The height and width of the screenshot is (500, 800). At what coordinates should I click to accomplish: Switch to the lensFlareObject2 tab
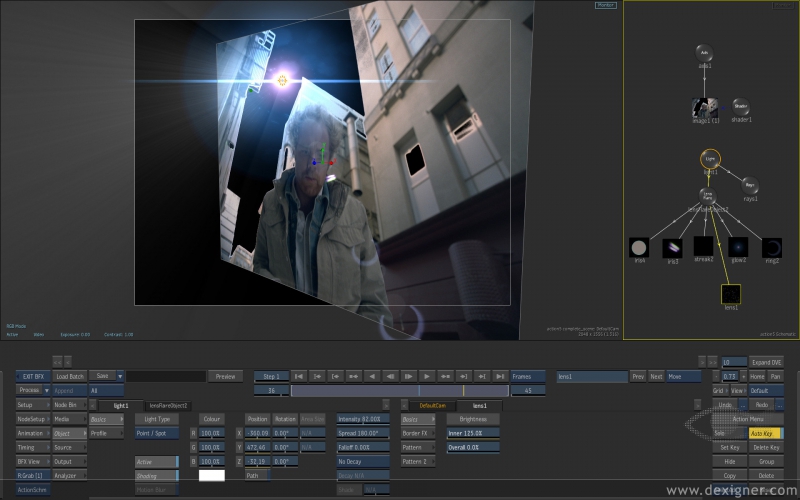[x=168, y=406]
